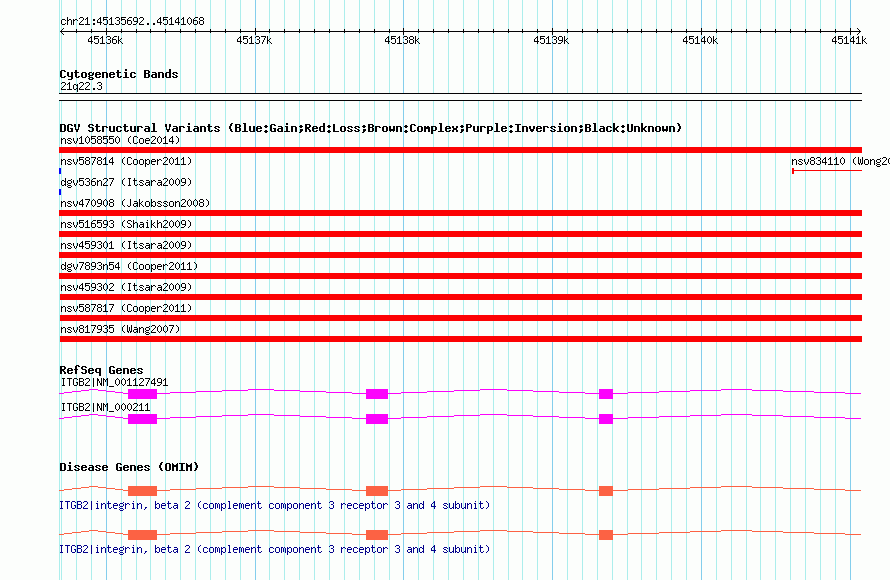Click the dgv536n27 (Itsara2009) label

126,182
